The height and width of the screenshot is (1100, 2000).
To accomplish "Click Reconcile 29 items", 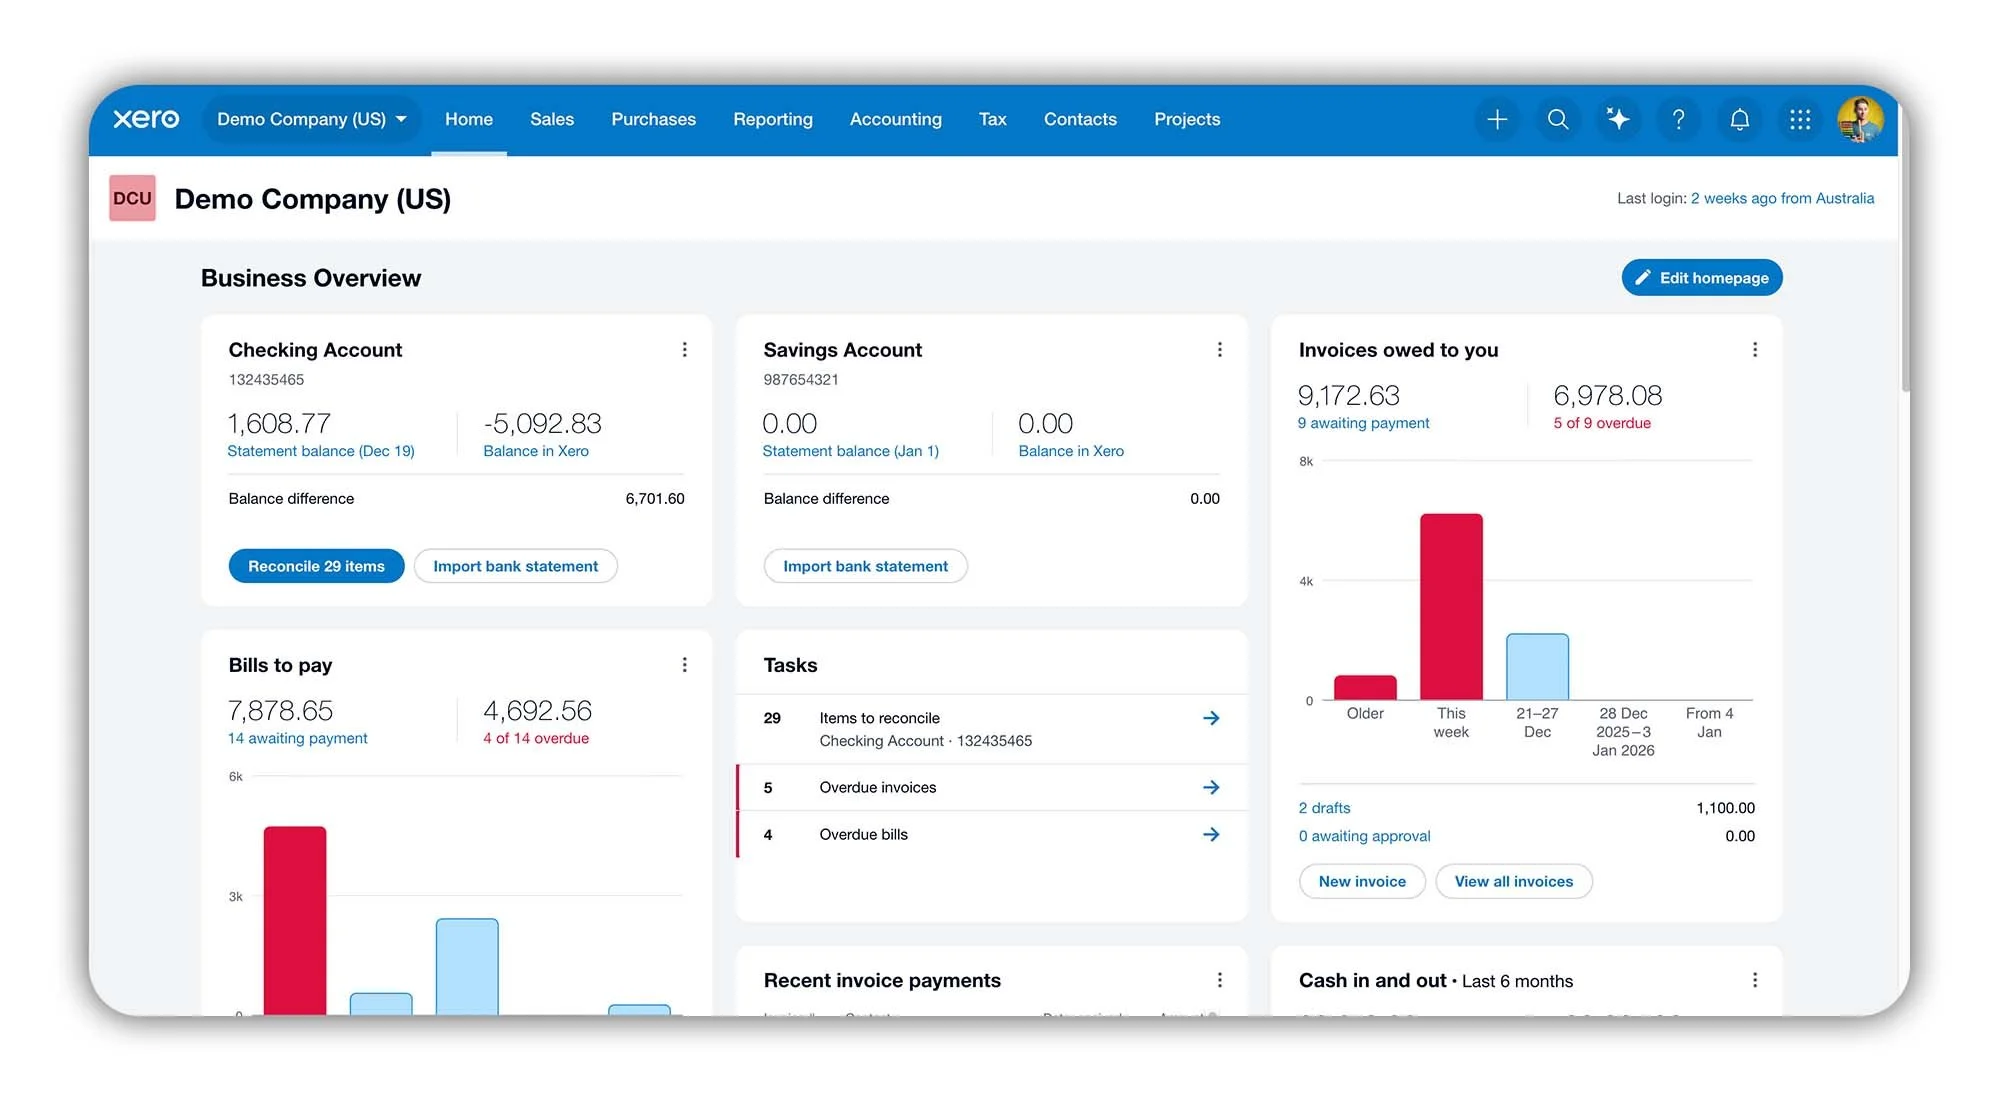I will [316, 566].
